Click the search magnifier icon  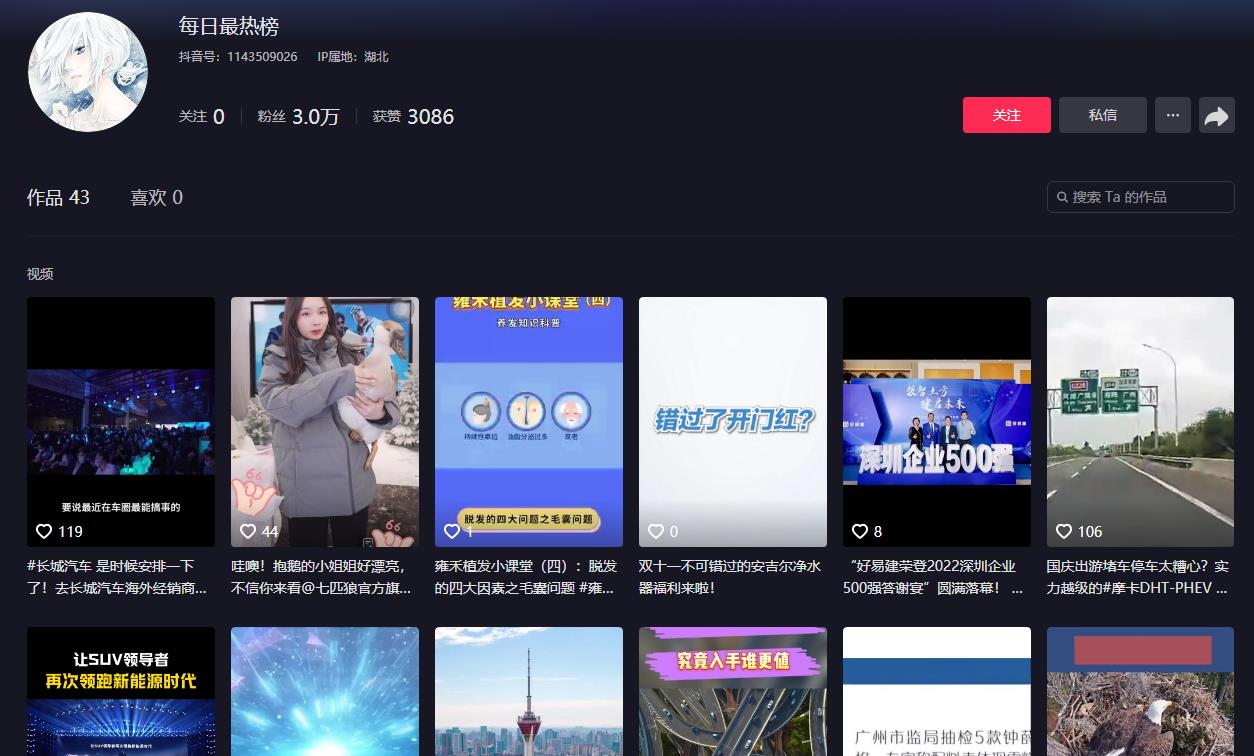click(x=1061, y=197)
